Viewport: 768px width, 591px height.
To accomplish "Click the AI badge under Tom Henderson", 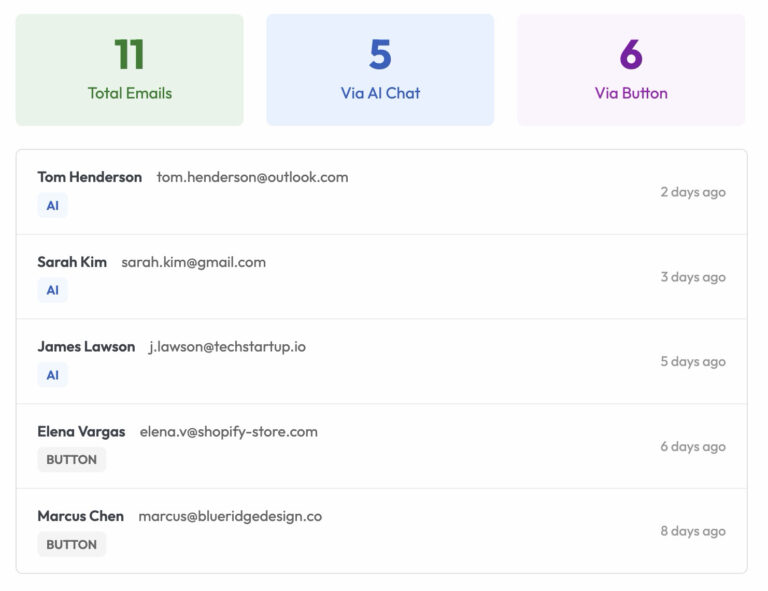I will pos(53,206).
